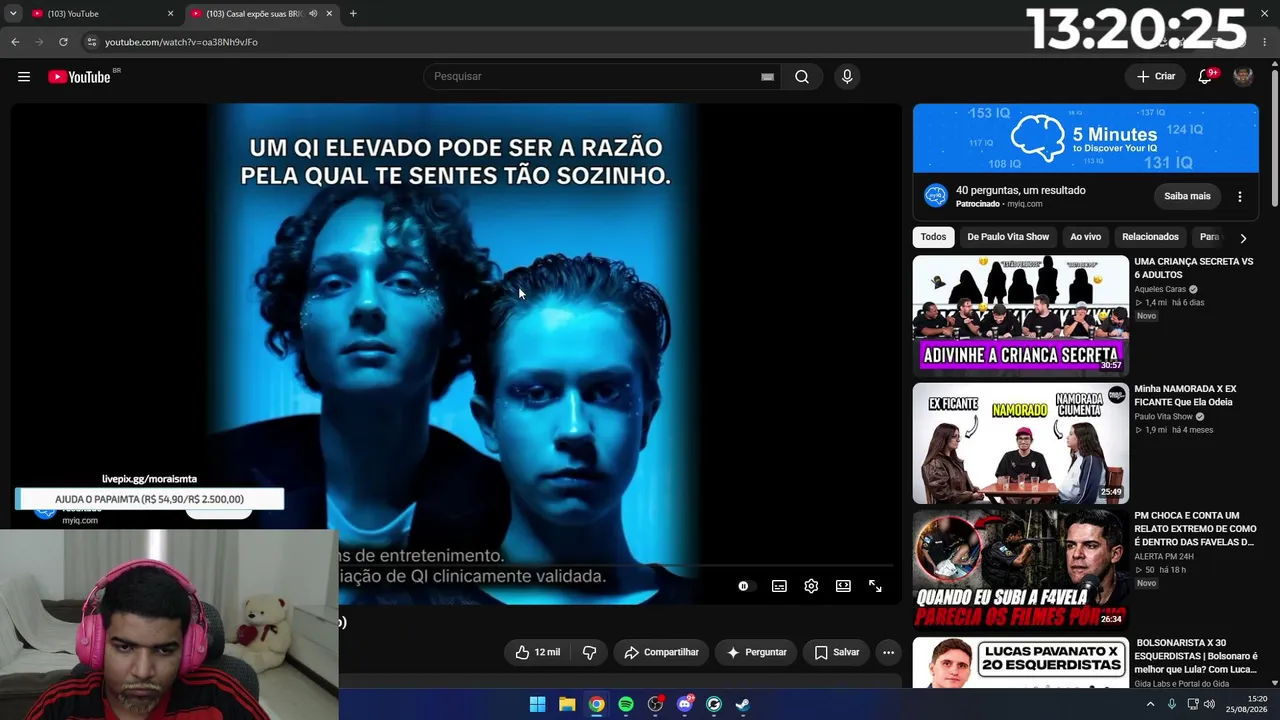Click the Criar button
This screenshot has height=720, width=1280.
point(1156,77)
